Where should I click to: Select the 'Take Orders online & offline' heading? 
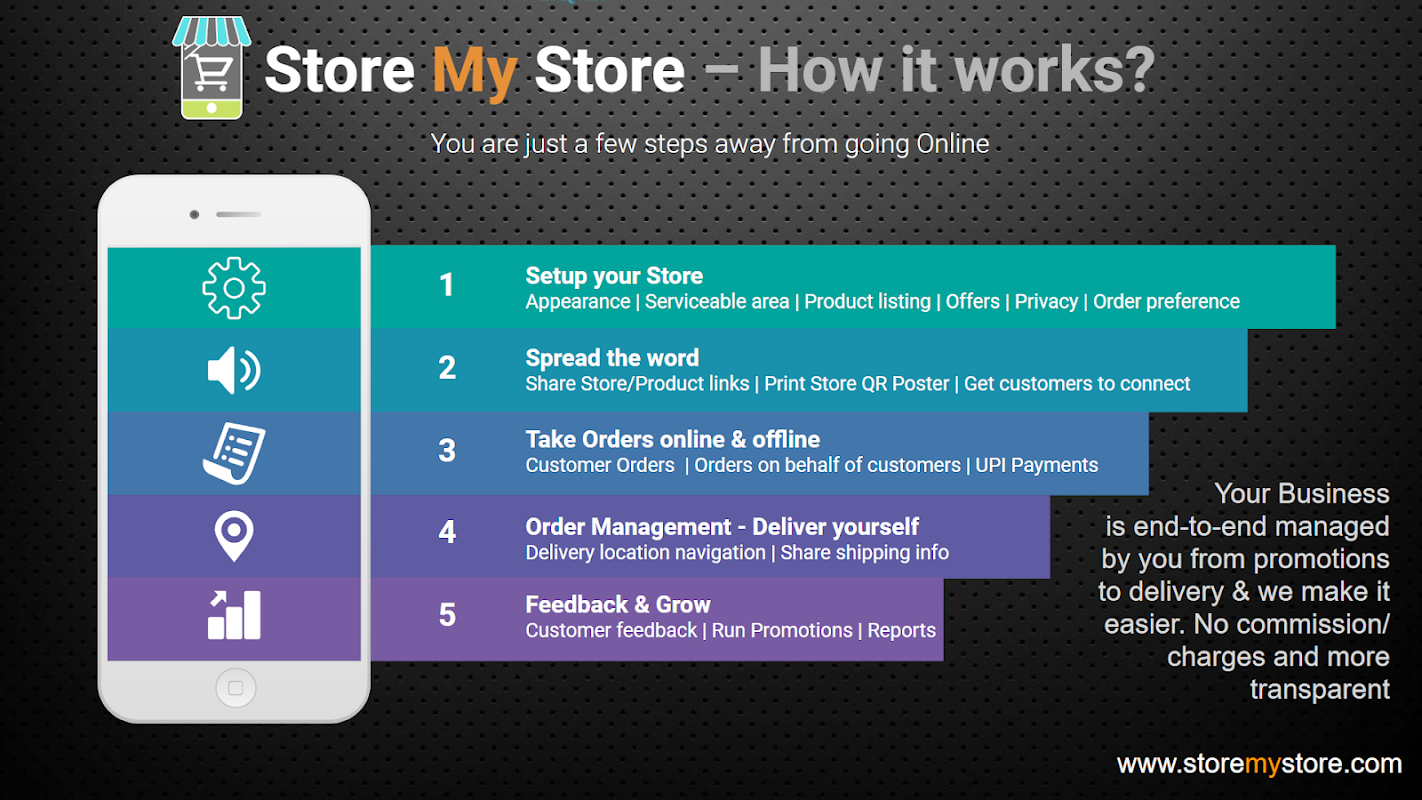coord(673,439)
